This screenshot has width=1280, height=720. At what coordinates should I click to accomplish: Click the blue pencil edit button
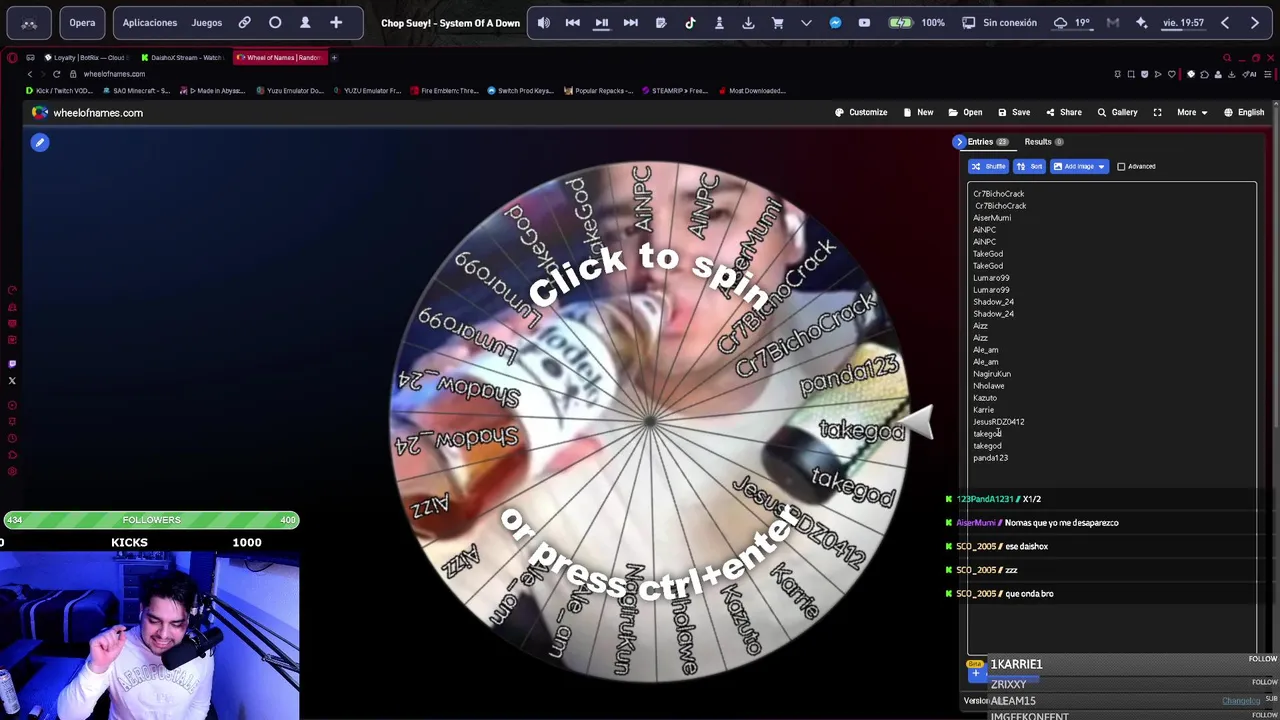click(x=40, y=143)
